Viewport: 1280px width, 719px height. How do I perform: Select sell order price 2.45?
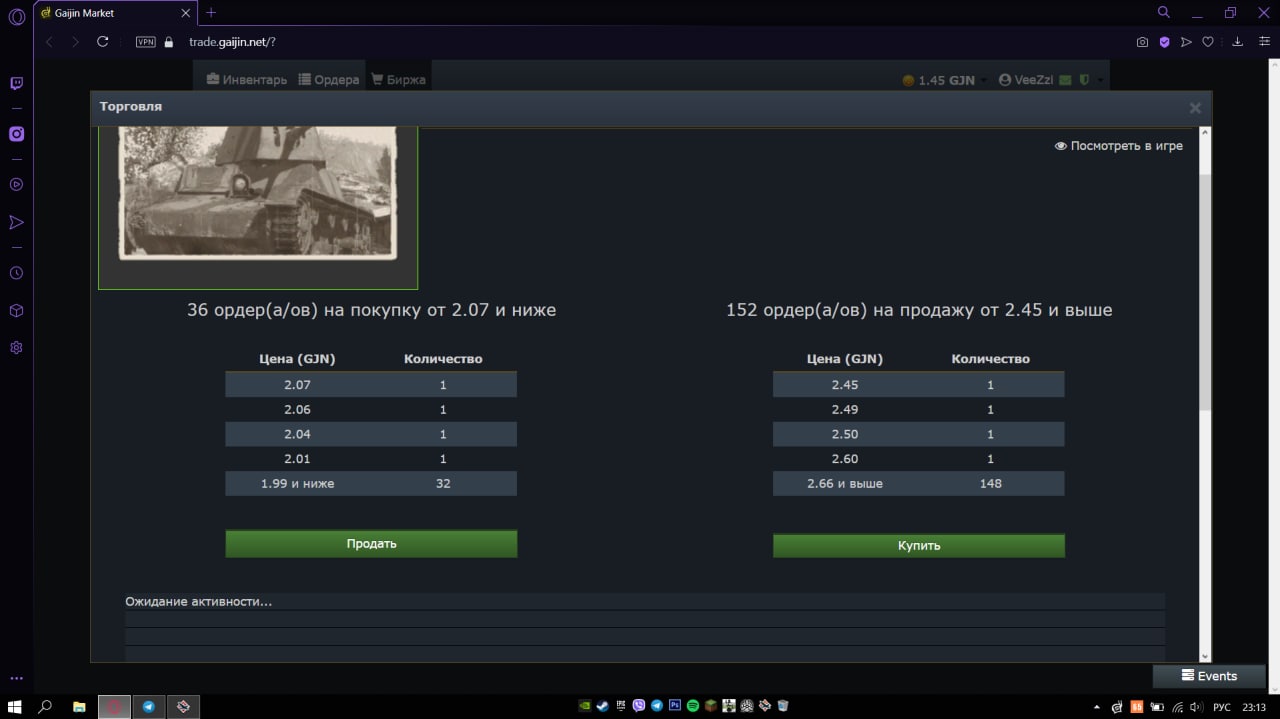tap(918, 385)
